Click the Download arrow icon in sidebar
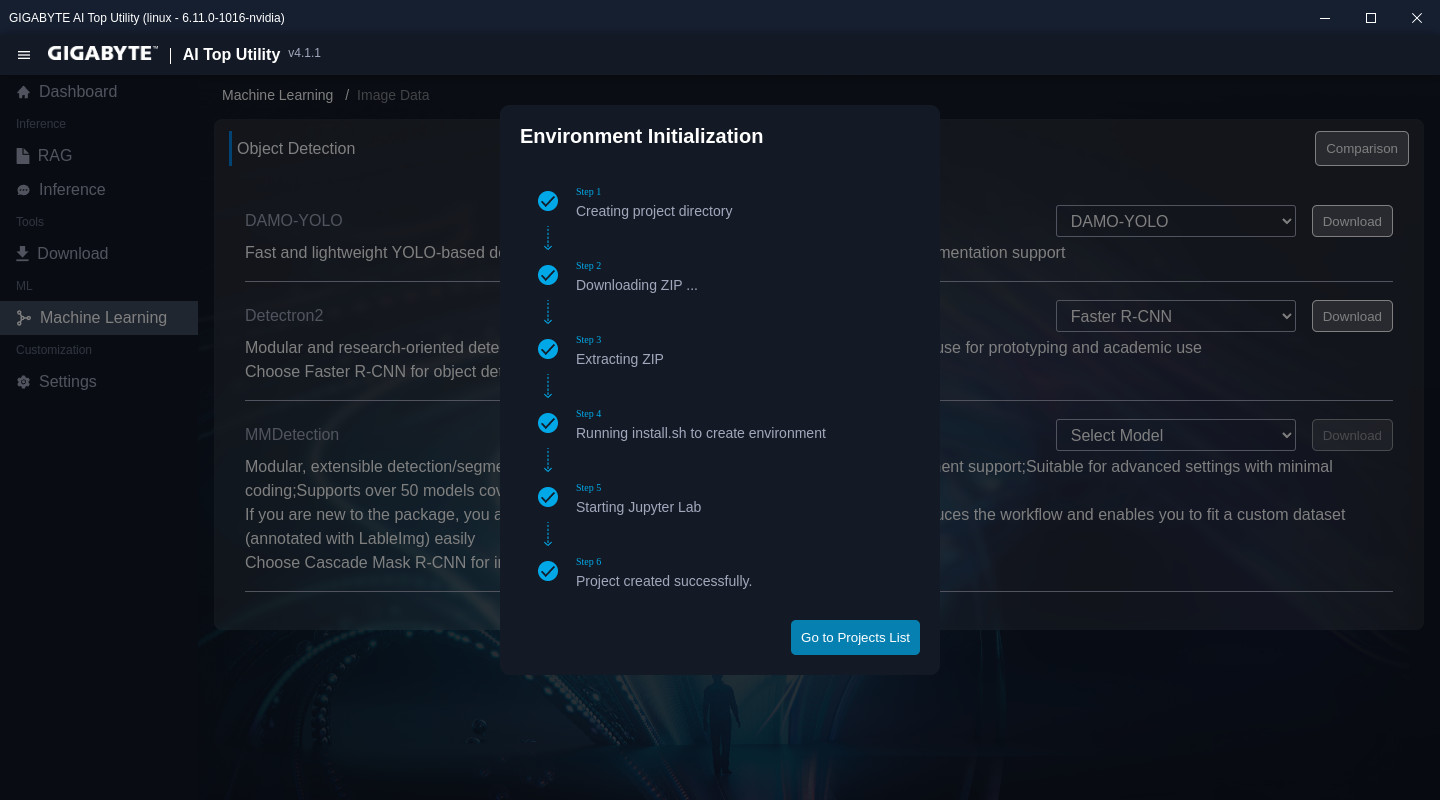Image resolution: width=1440 pixels, height=800 pixels. (23, 254)
